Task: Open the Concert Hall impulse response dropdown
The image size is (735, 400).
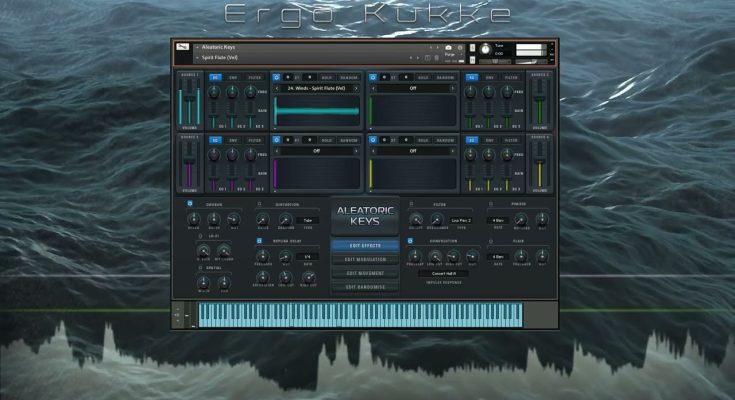Action: [x=446, y=273]
